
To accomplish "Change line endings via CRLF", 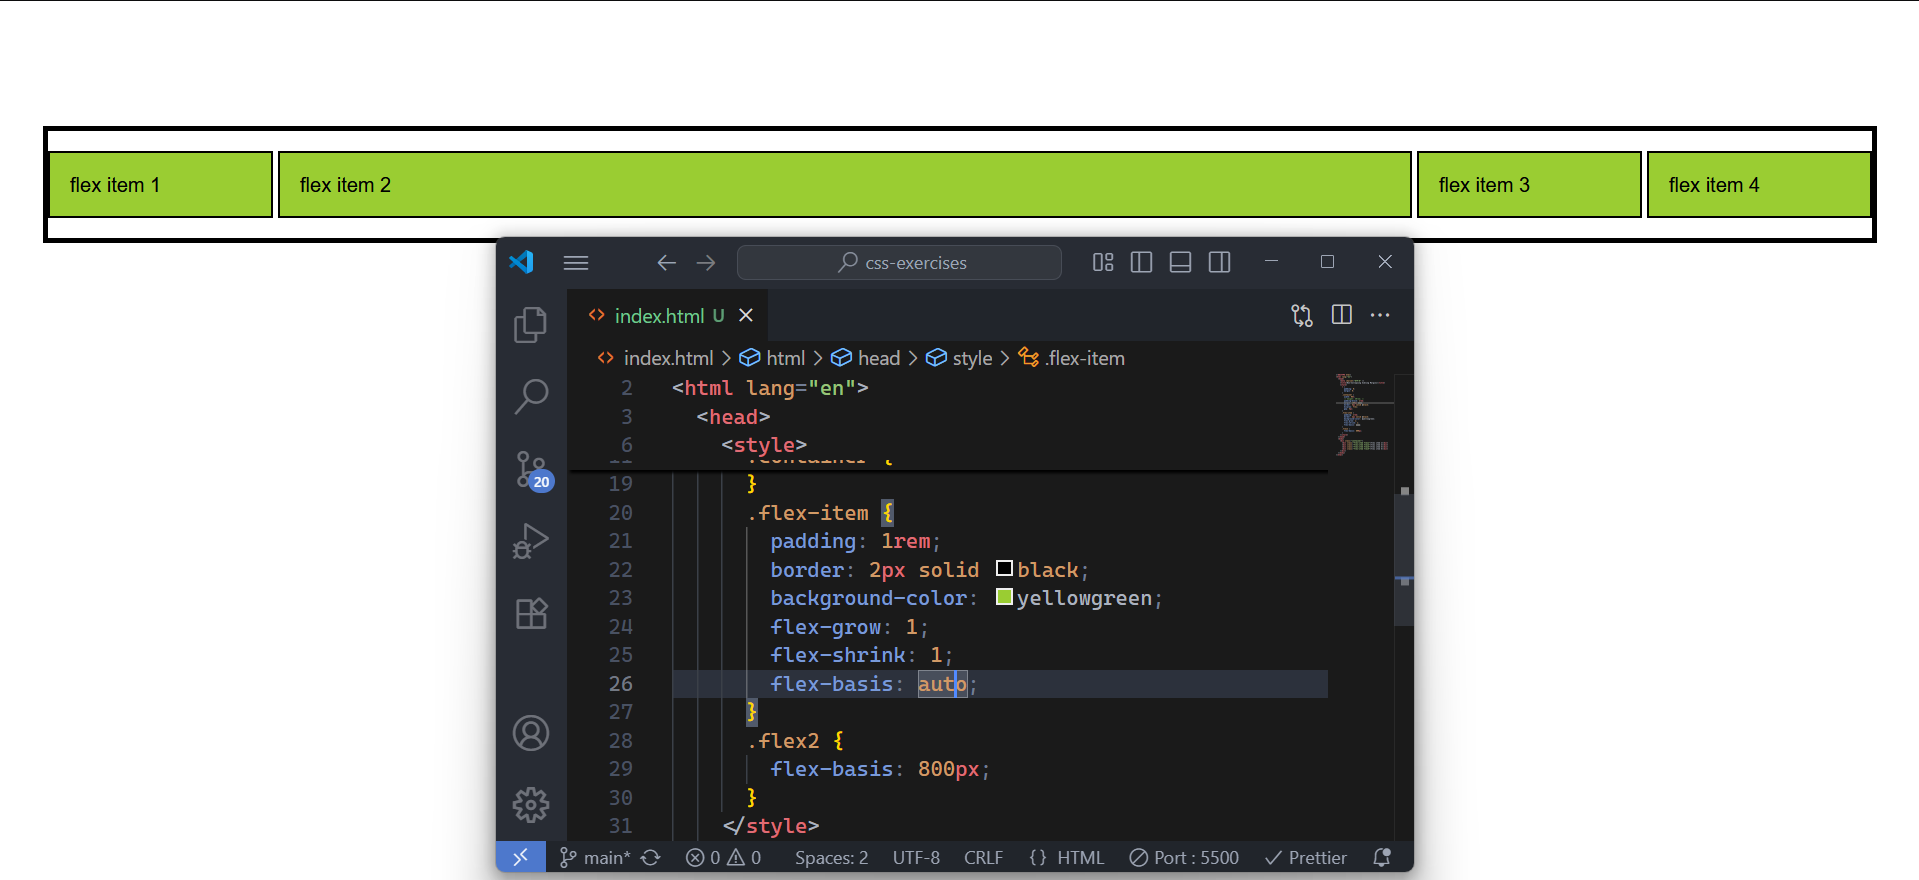I will point(983,858).
